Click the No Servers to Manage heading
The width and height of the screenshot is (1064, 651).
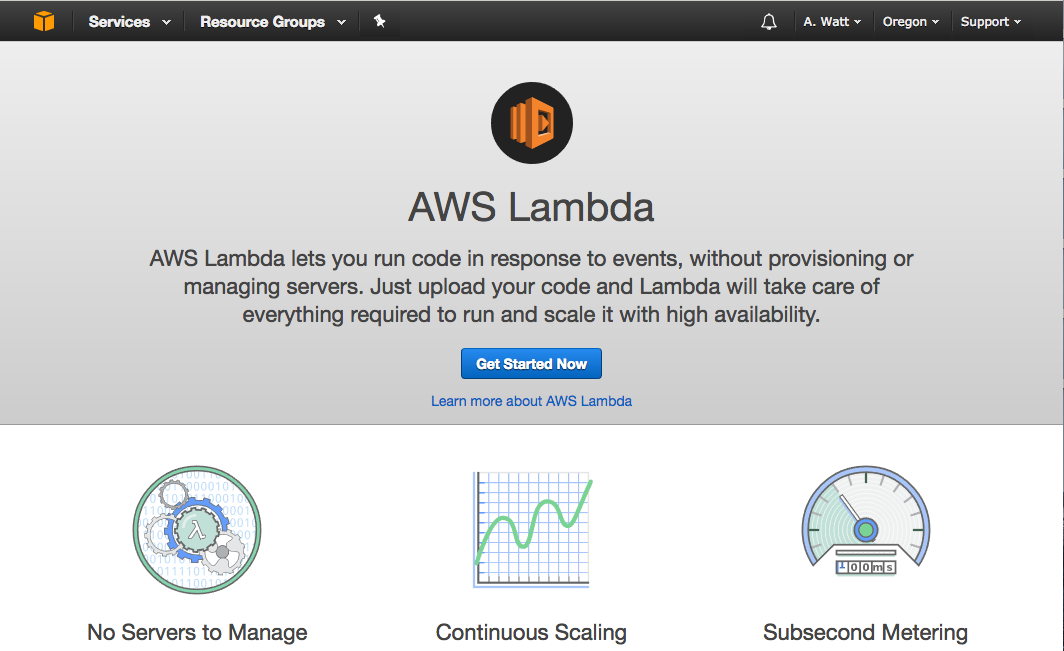(197, 632)
